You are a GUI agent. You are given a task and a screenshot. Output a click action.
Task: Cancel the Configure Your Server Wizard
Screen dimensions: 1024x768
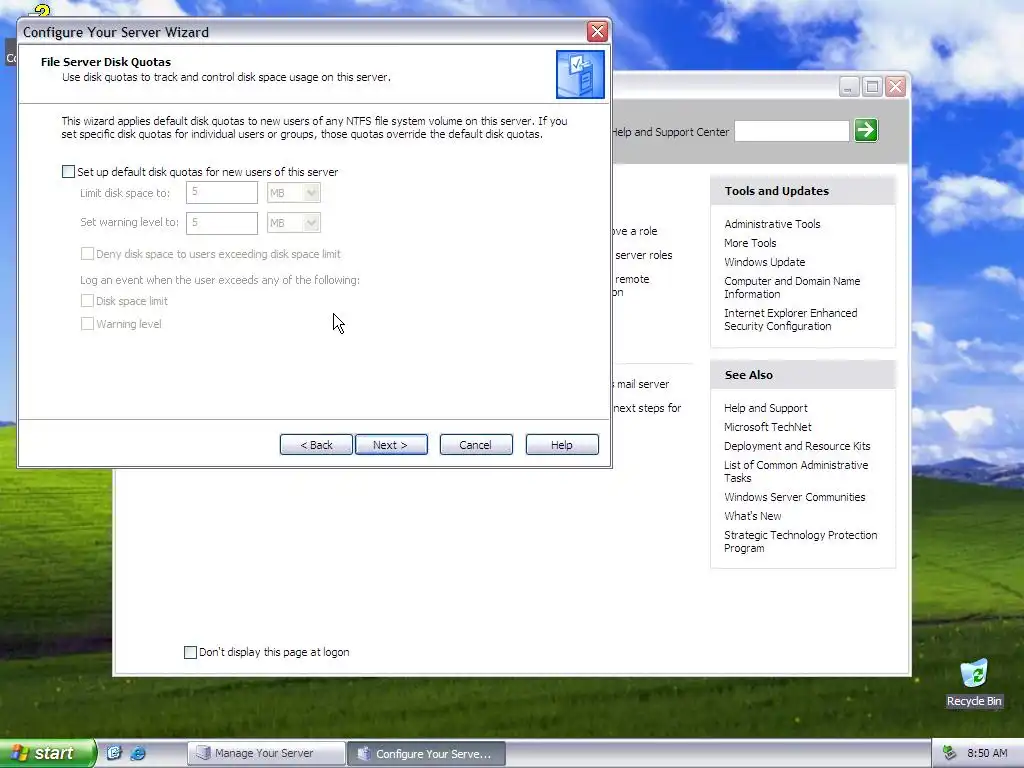tap(476, 445)
